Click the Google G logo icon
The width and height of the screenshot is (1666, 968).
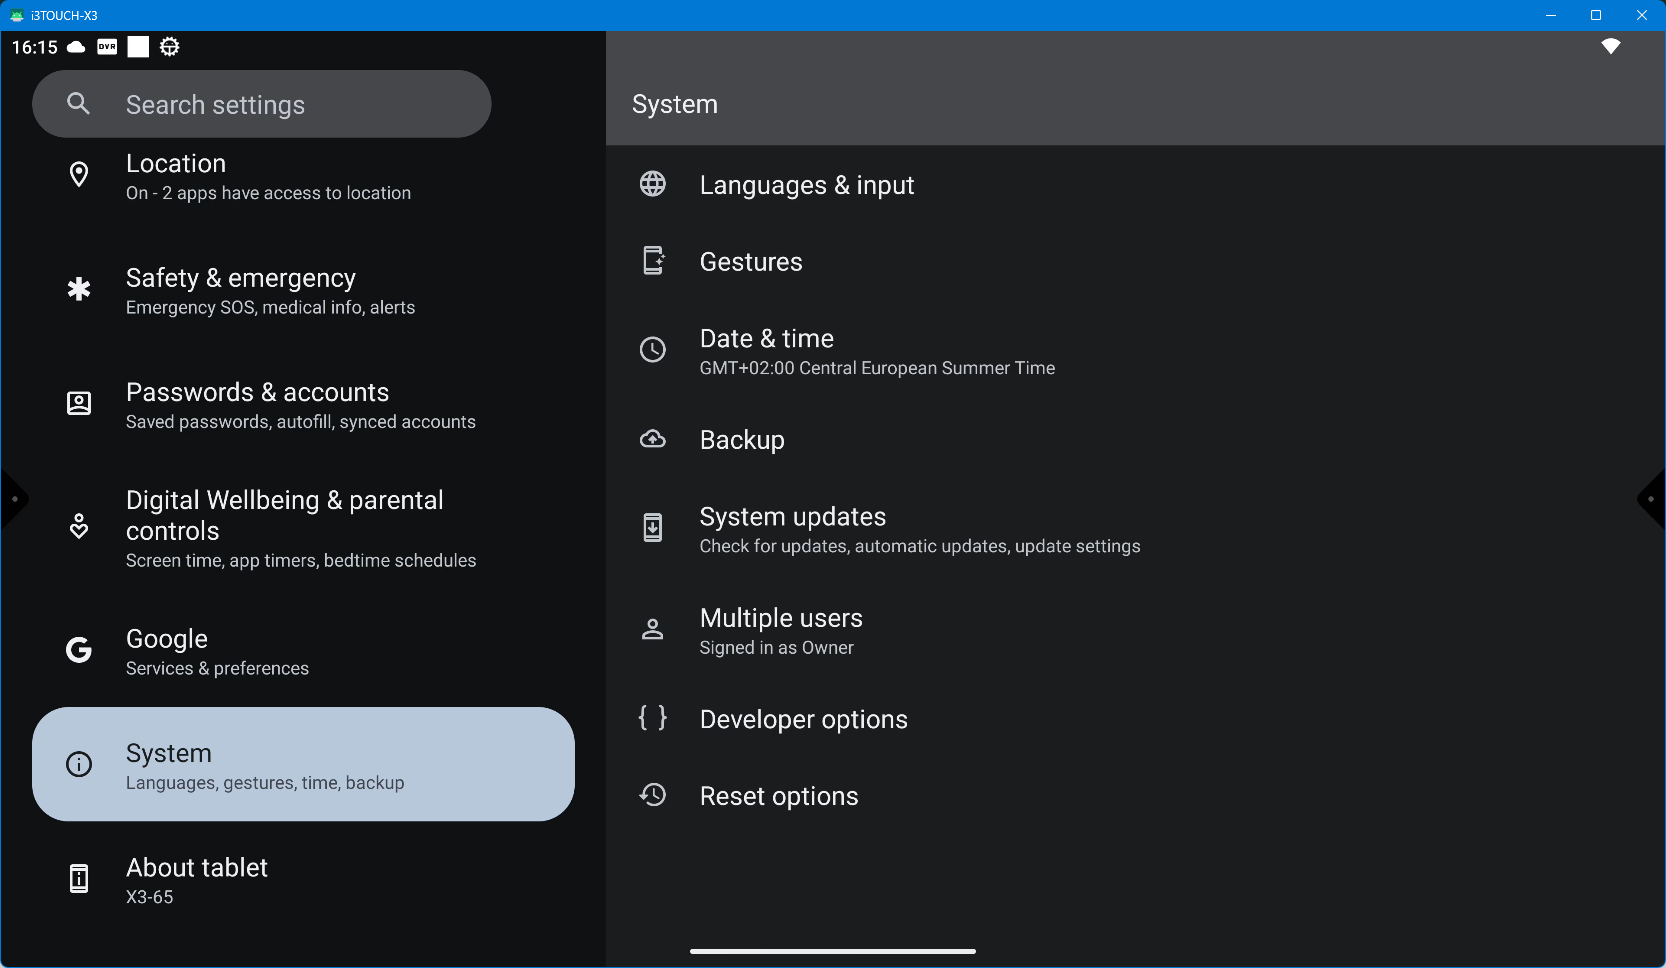click(79, 651)
